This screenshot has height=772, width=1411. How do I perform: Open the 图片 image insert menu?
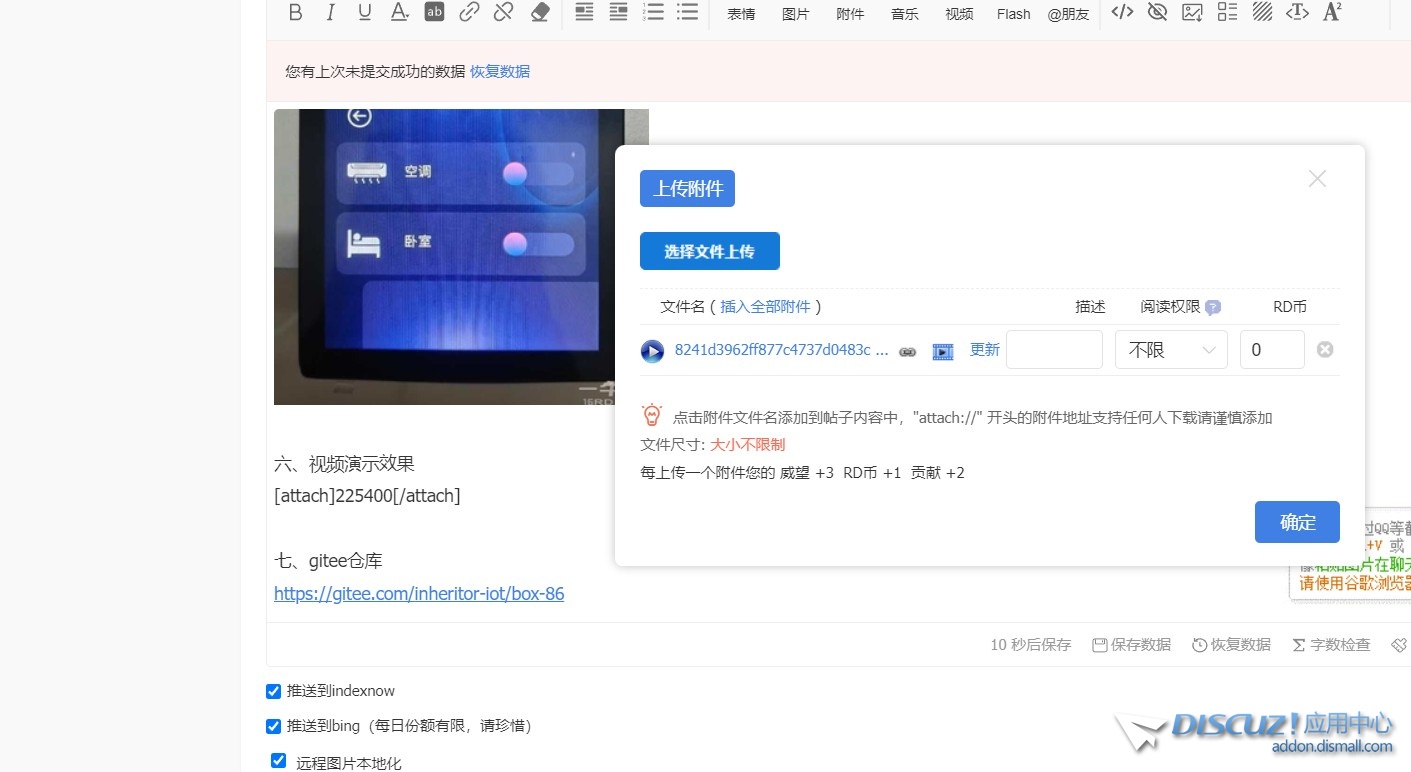click(x=795, y=14)
